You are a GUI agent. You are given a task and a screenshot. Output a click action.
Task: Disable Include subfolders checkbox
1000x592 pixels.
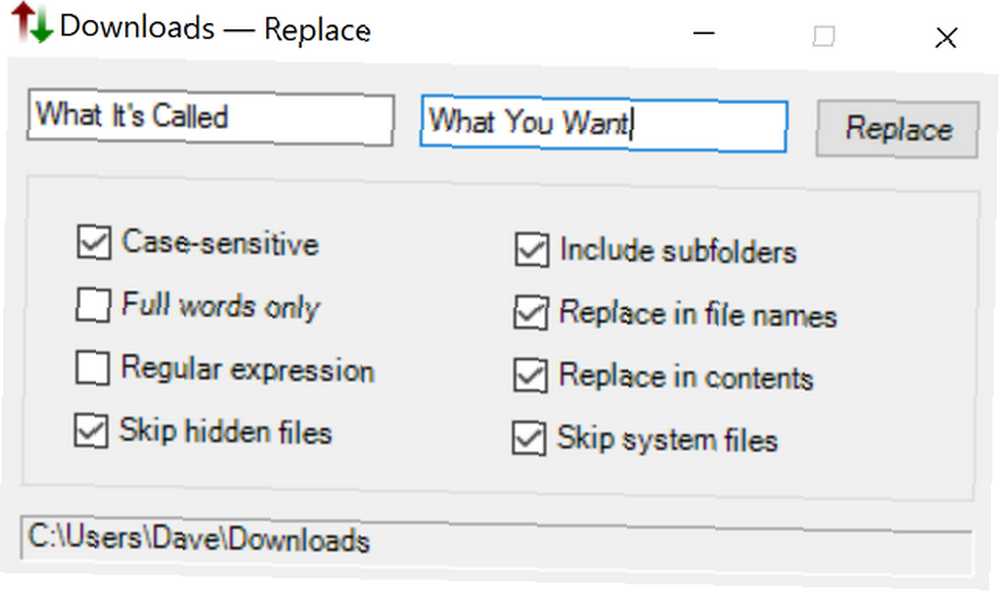pos(532,249)
